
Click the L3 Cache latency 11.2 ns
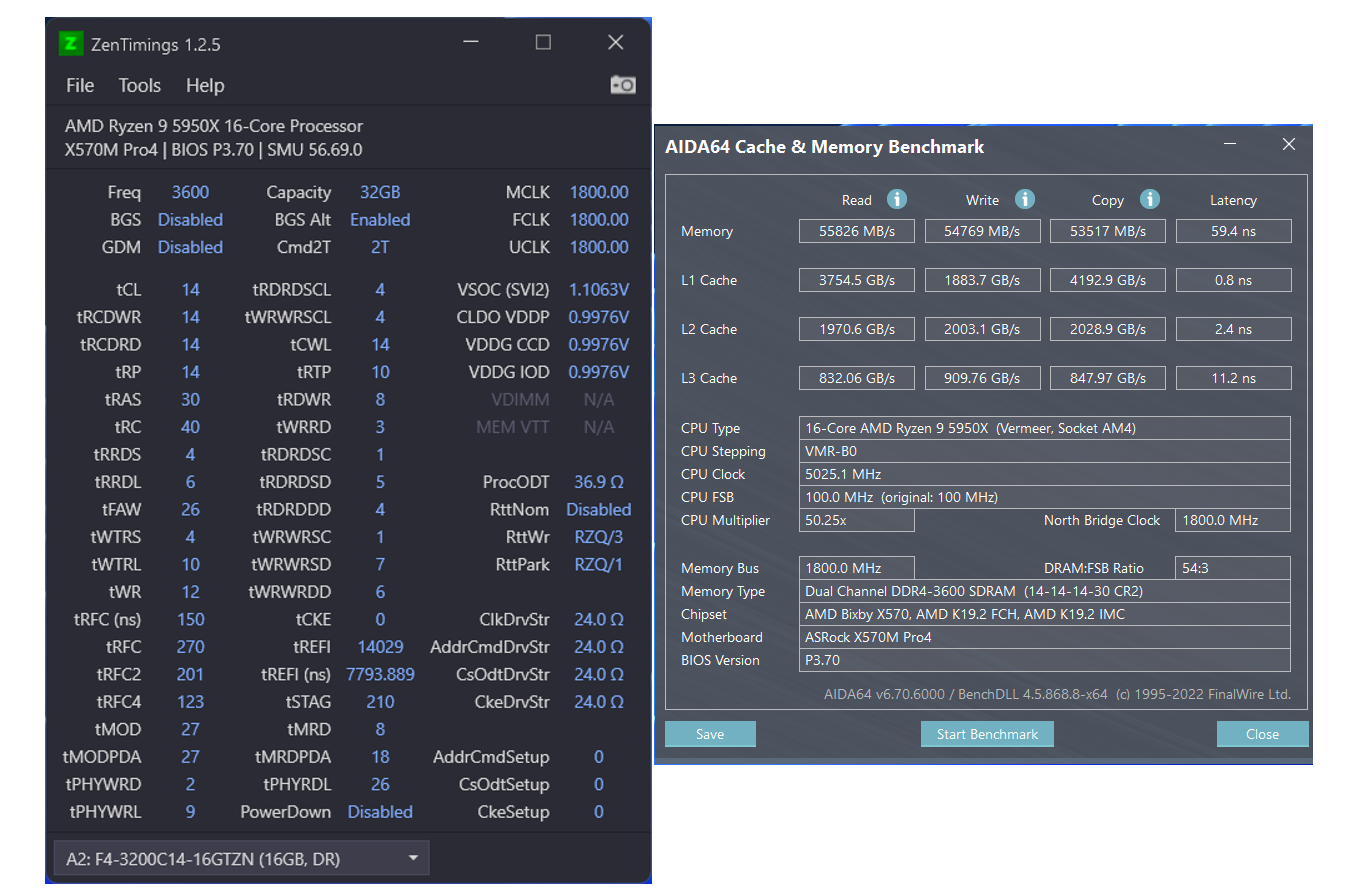click(x=1233, y=378)
